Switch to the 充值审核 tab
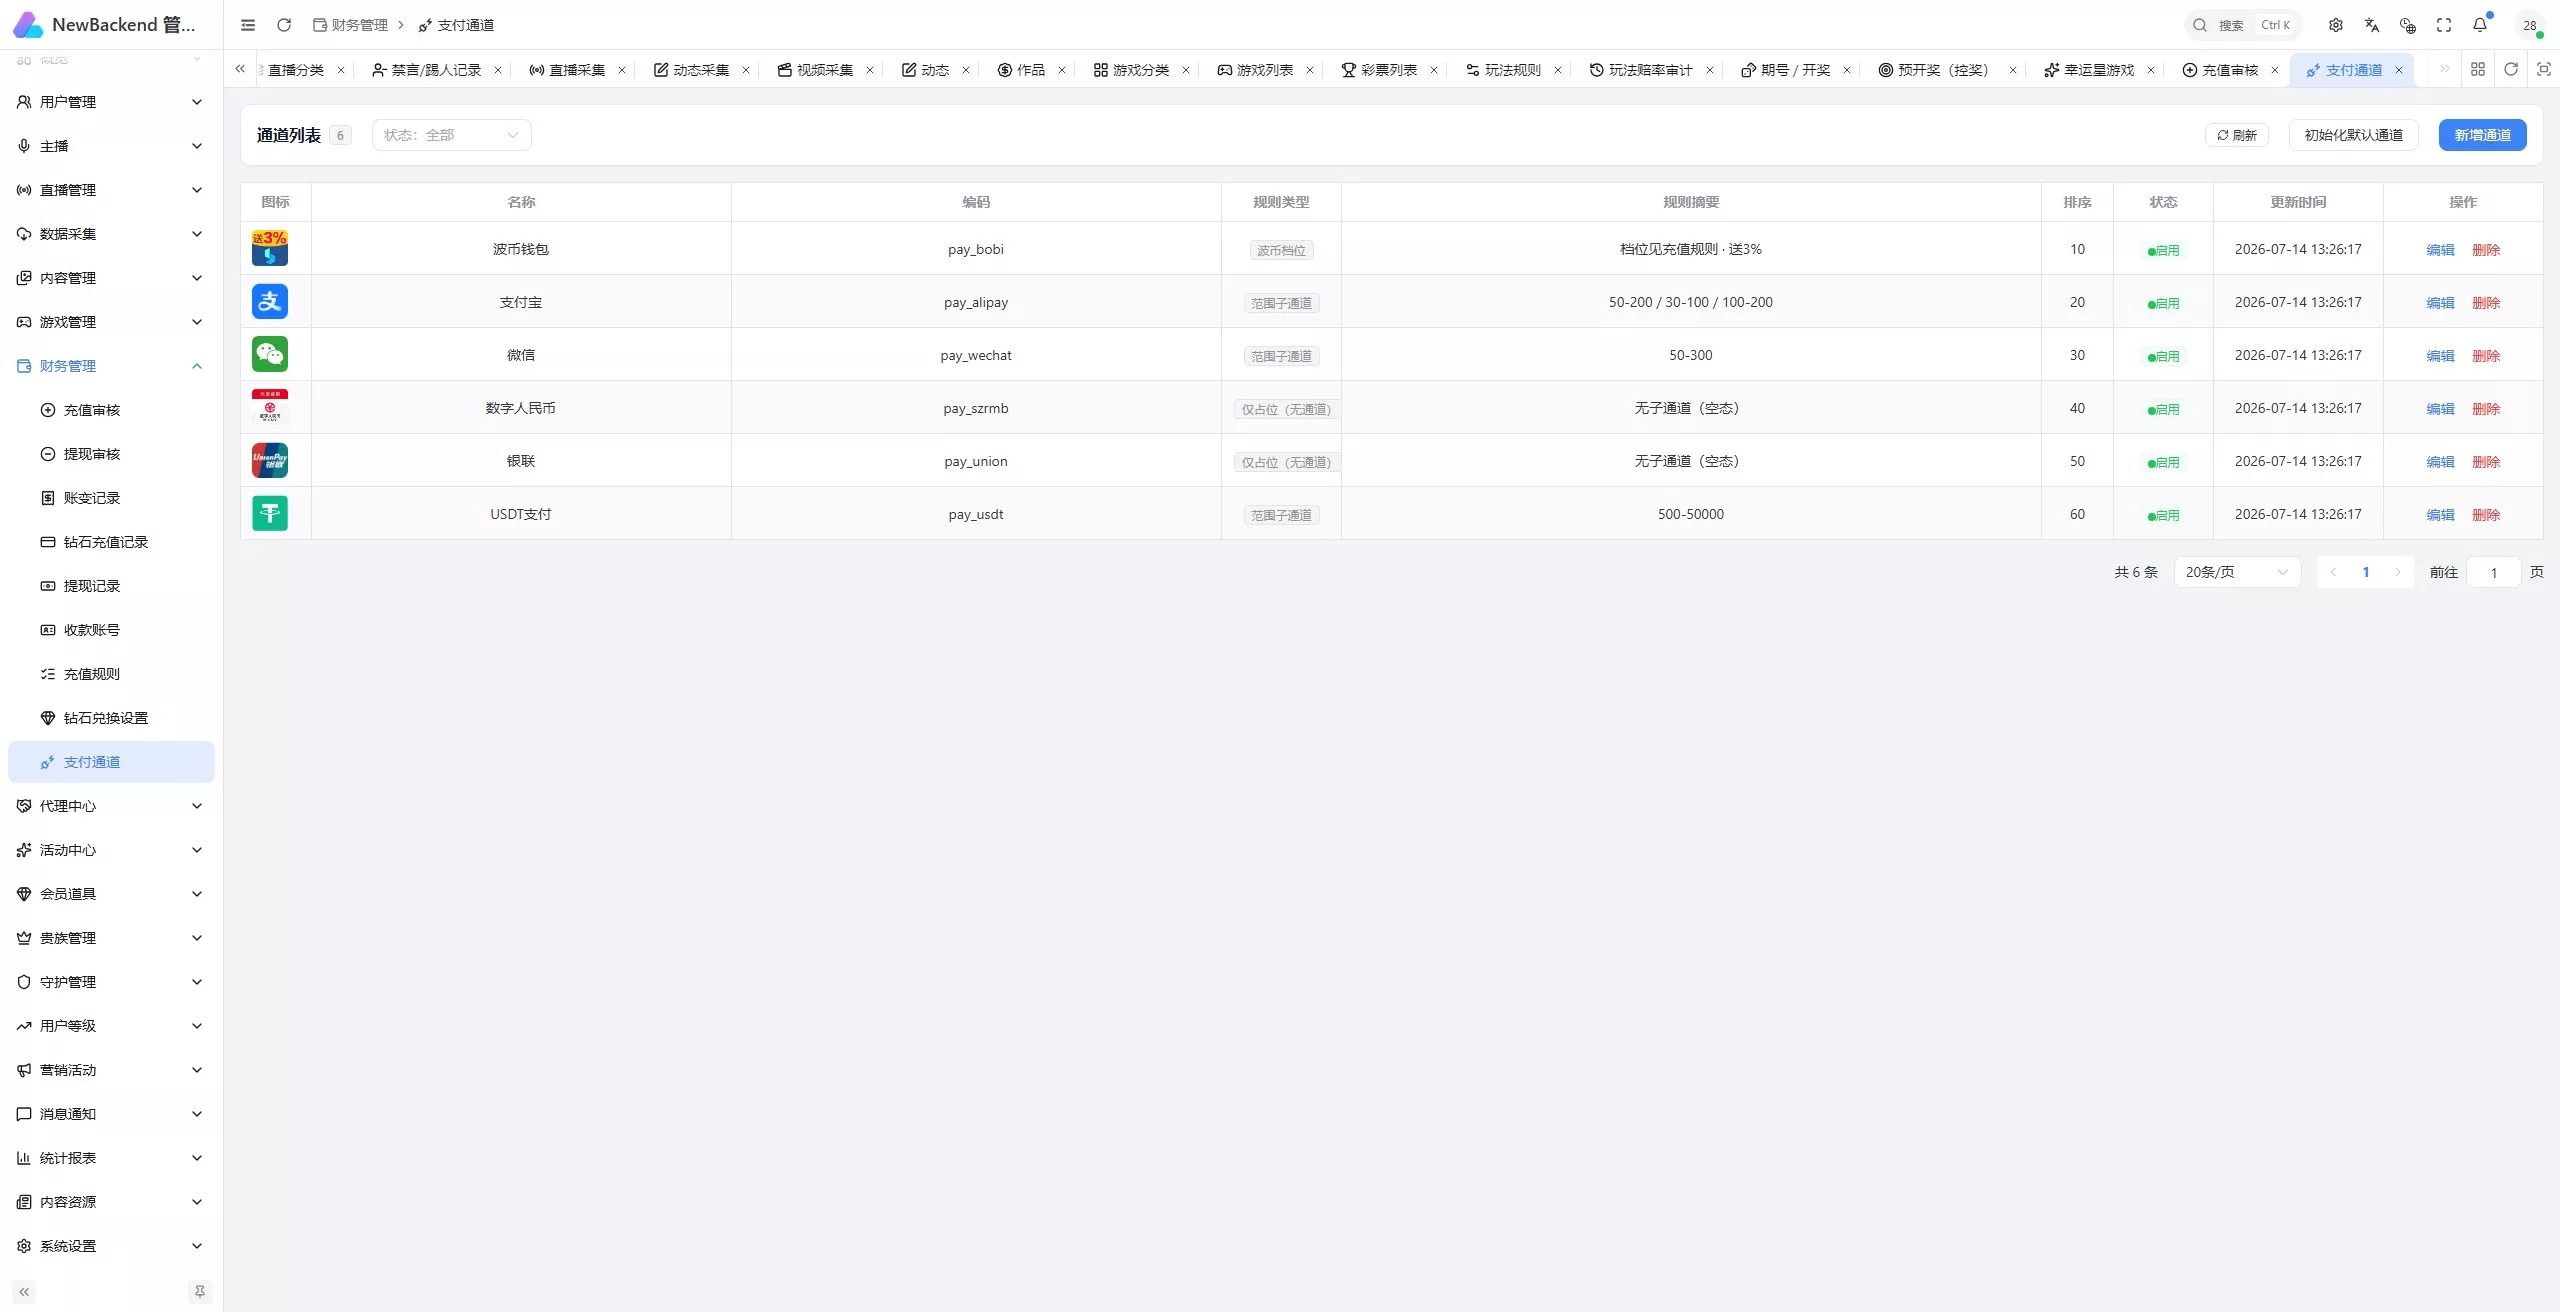The image size is (2560, 1312). coord(2229,70)
